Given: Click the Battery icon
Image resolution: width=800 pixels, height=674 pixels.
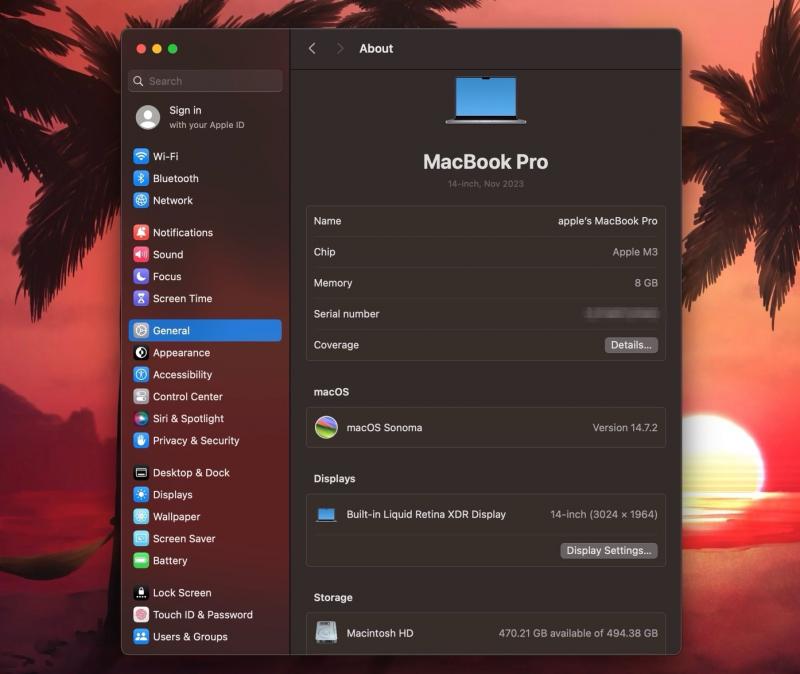Looking at the screenshot, I should pyautogui.click(x=141, y=560).
